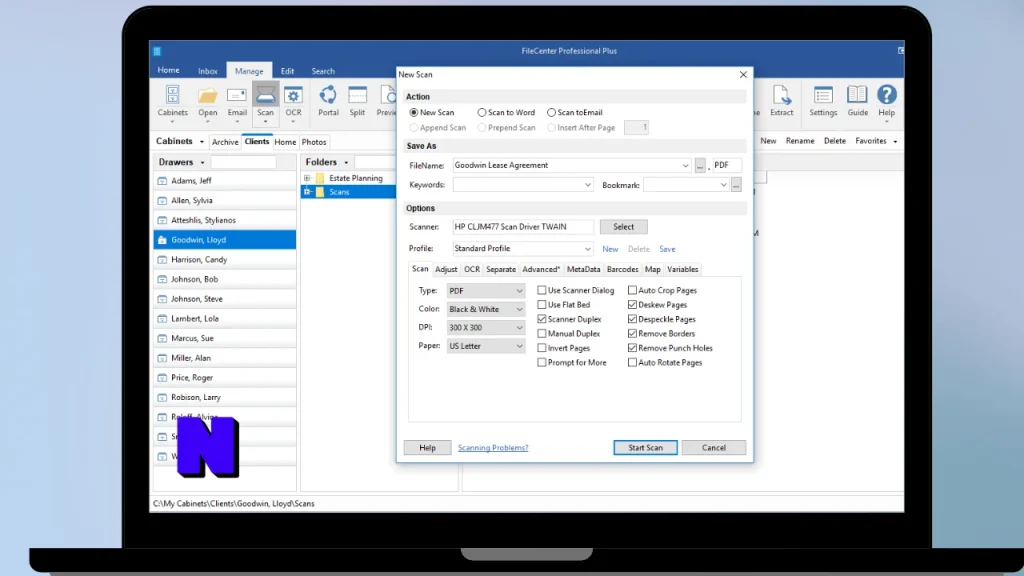
Task: Click the Scan ribbon icon
Action: (265, 95)
